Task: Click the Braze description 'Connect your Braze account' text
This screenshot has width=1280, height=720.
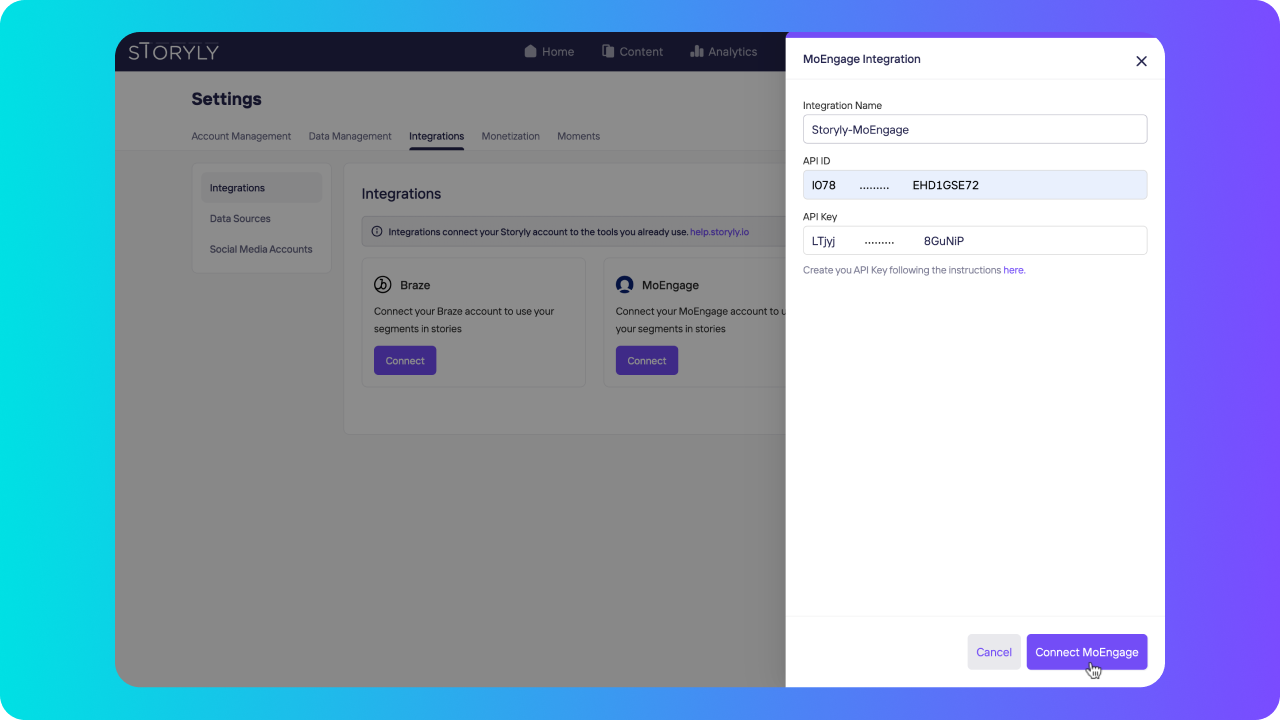Action: point(464,320)
